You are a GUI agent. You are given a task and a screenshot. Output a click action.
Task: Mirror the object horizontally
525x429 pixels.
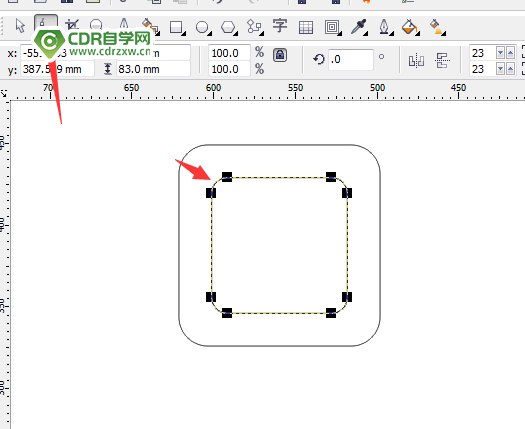point(416,61)
